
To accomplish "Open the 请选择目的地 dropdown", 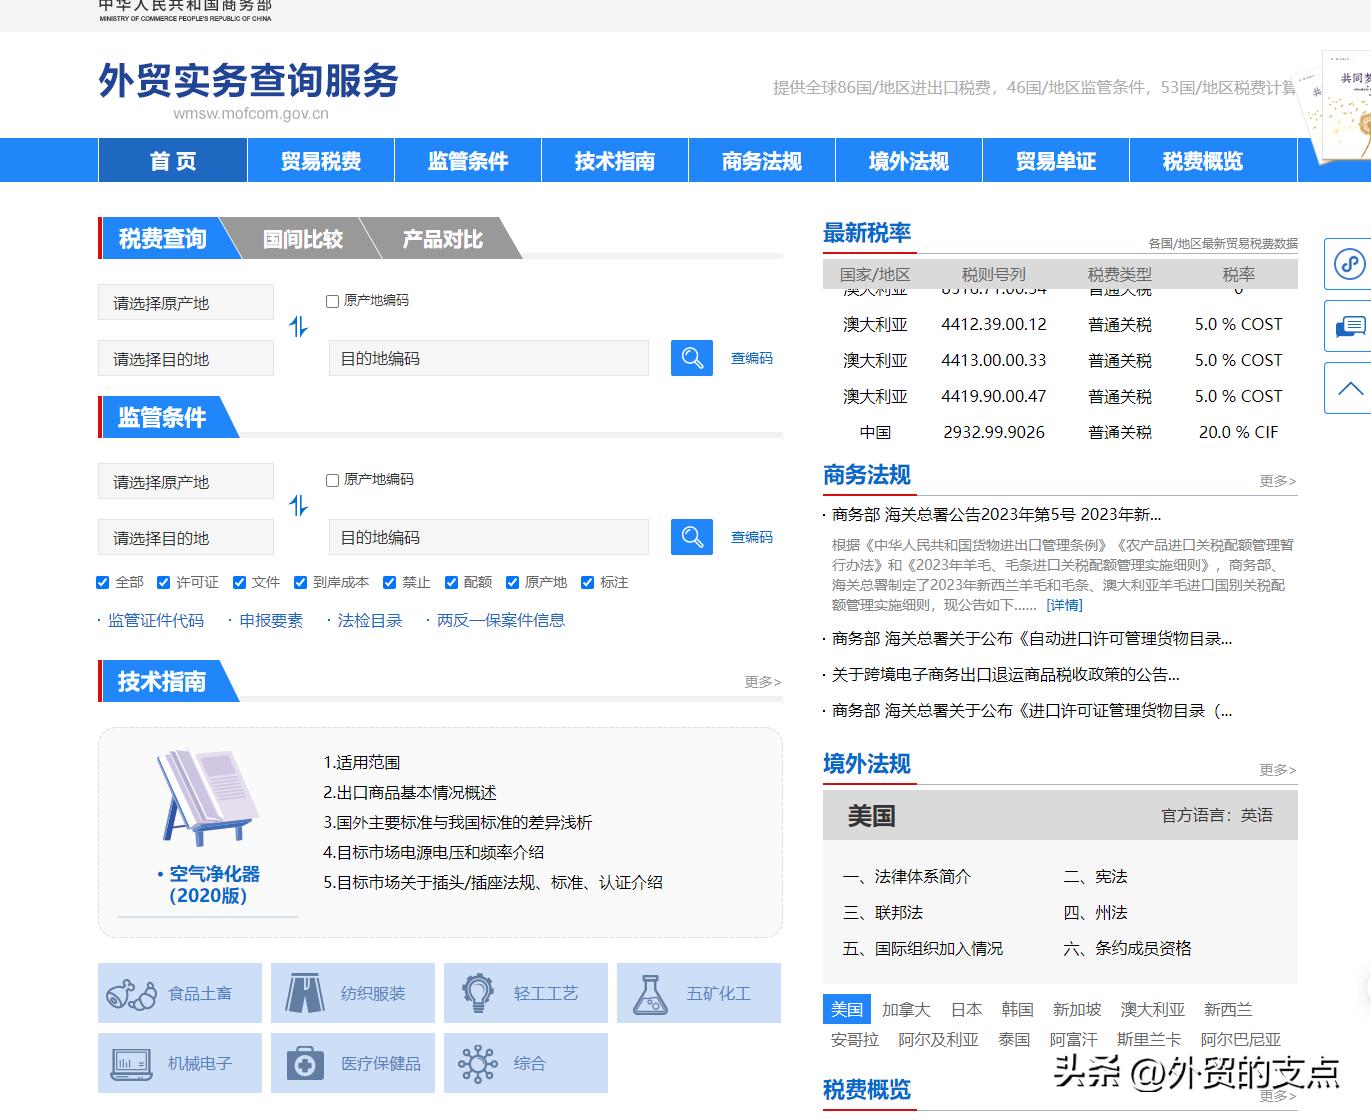I will pyautogui.click(x=185, y=357).
